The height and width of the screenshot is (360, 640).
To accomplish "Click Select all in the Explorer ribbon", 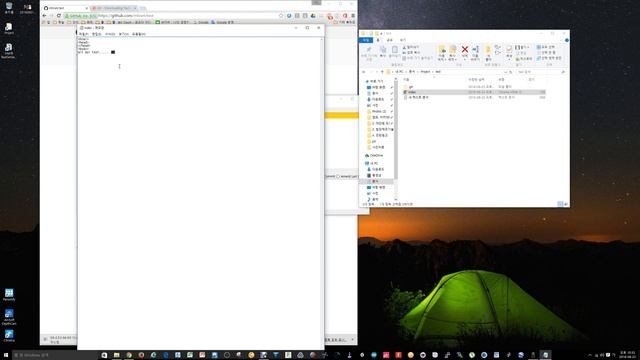I will click(x=546, y=47).
